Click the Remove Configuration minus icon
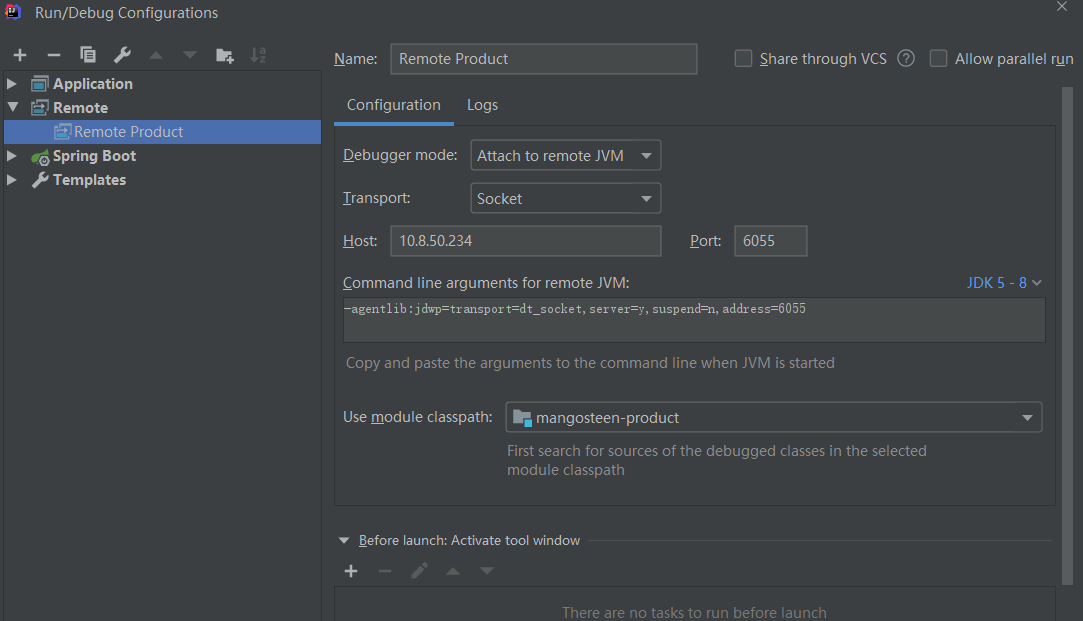 coord(54,56)
